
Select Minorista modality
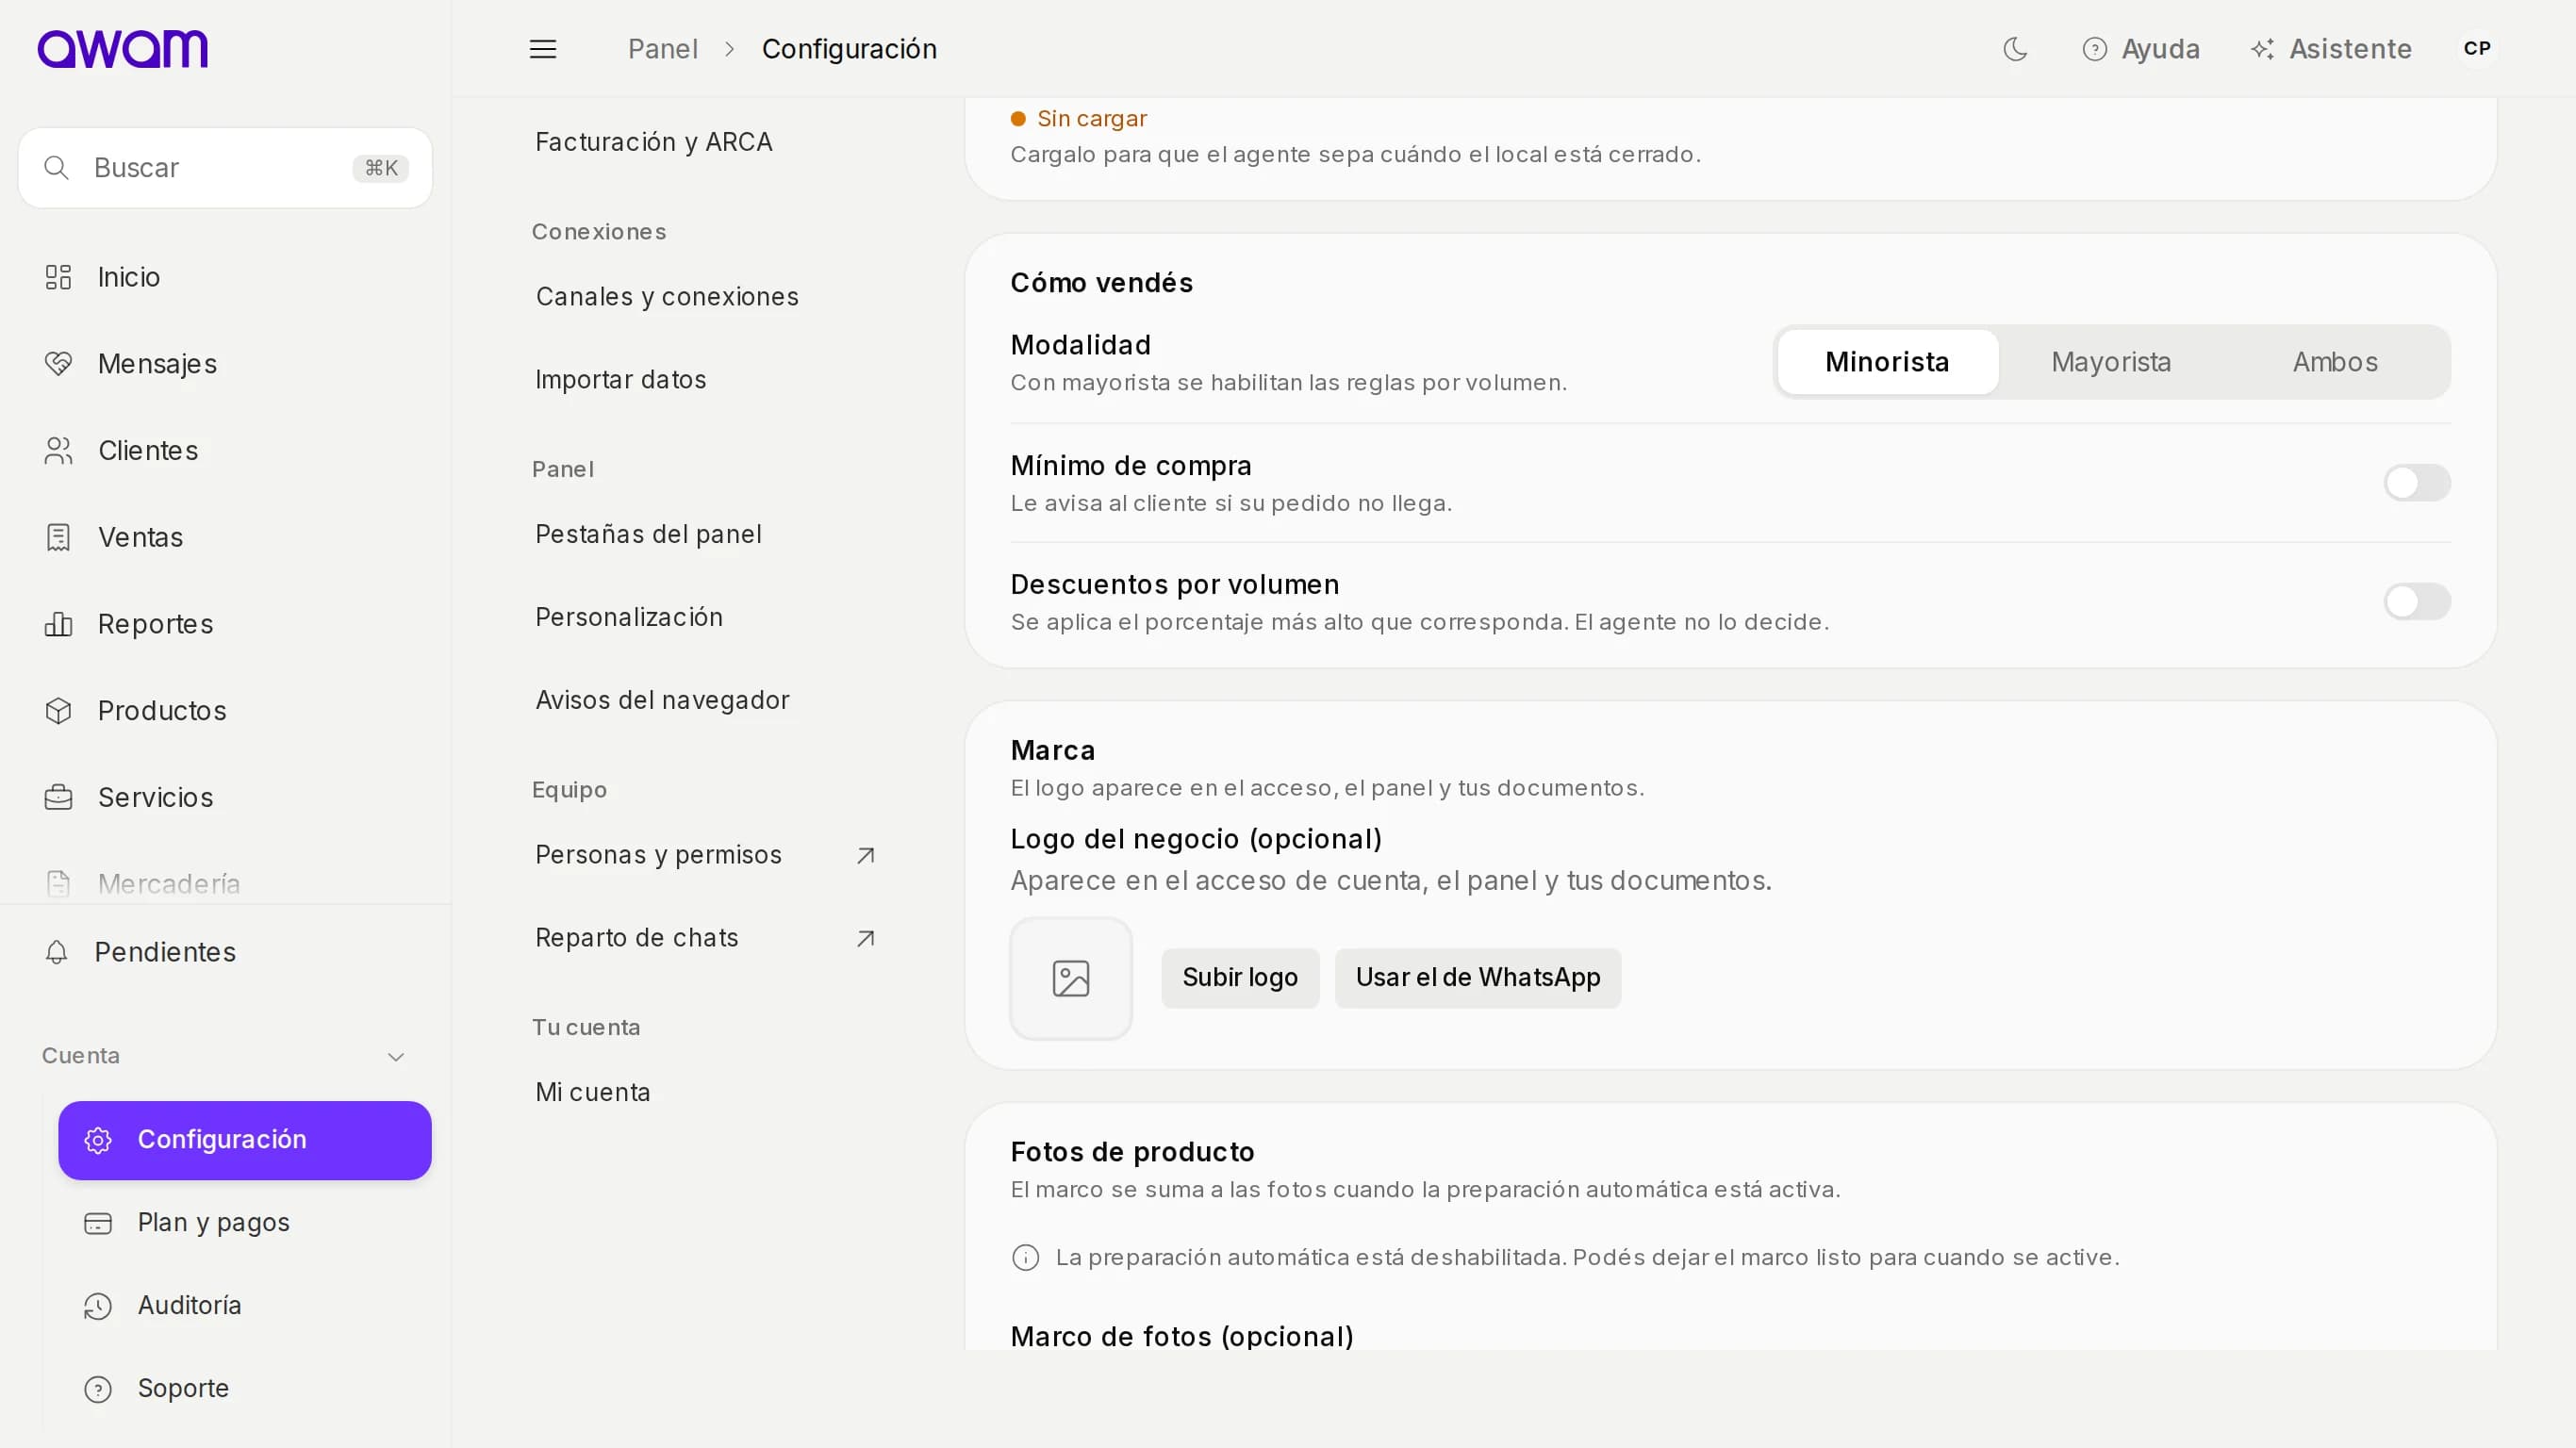tap(1887, 362)
